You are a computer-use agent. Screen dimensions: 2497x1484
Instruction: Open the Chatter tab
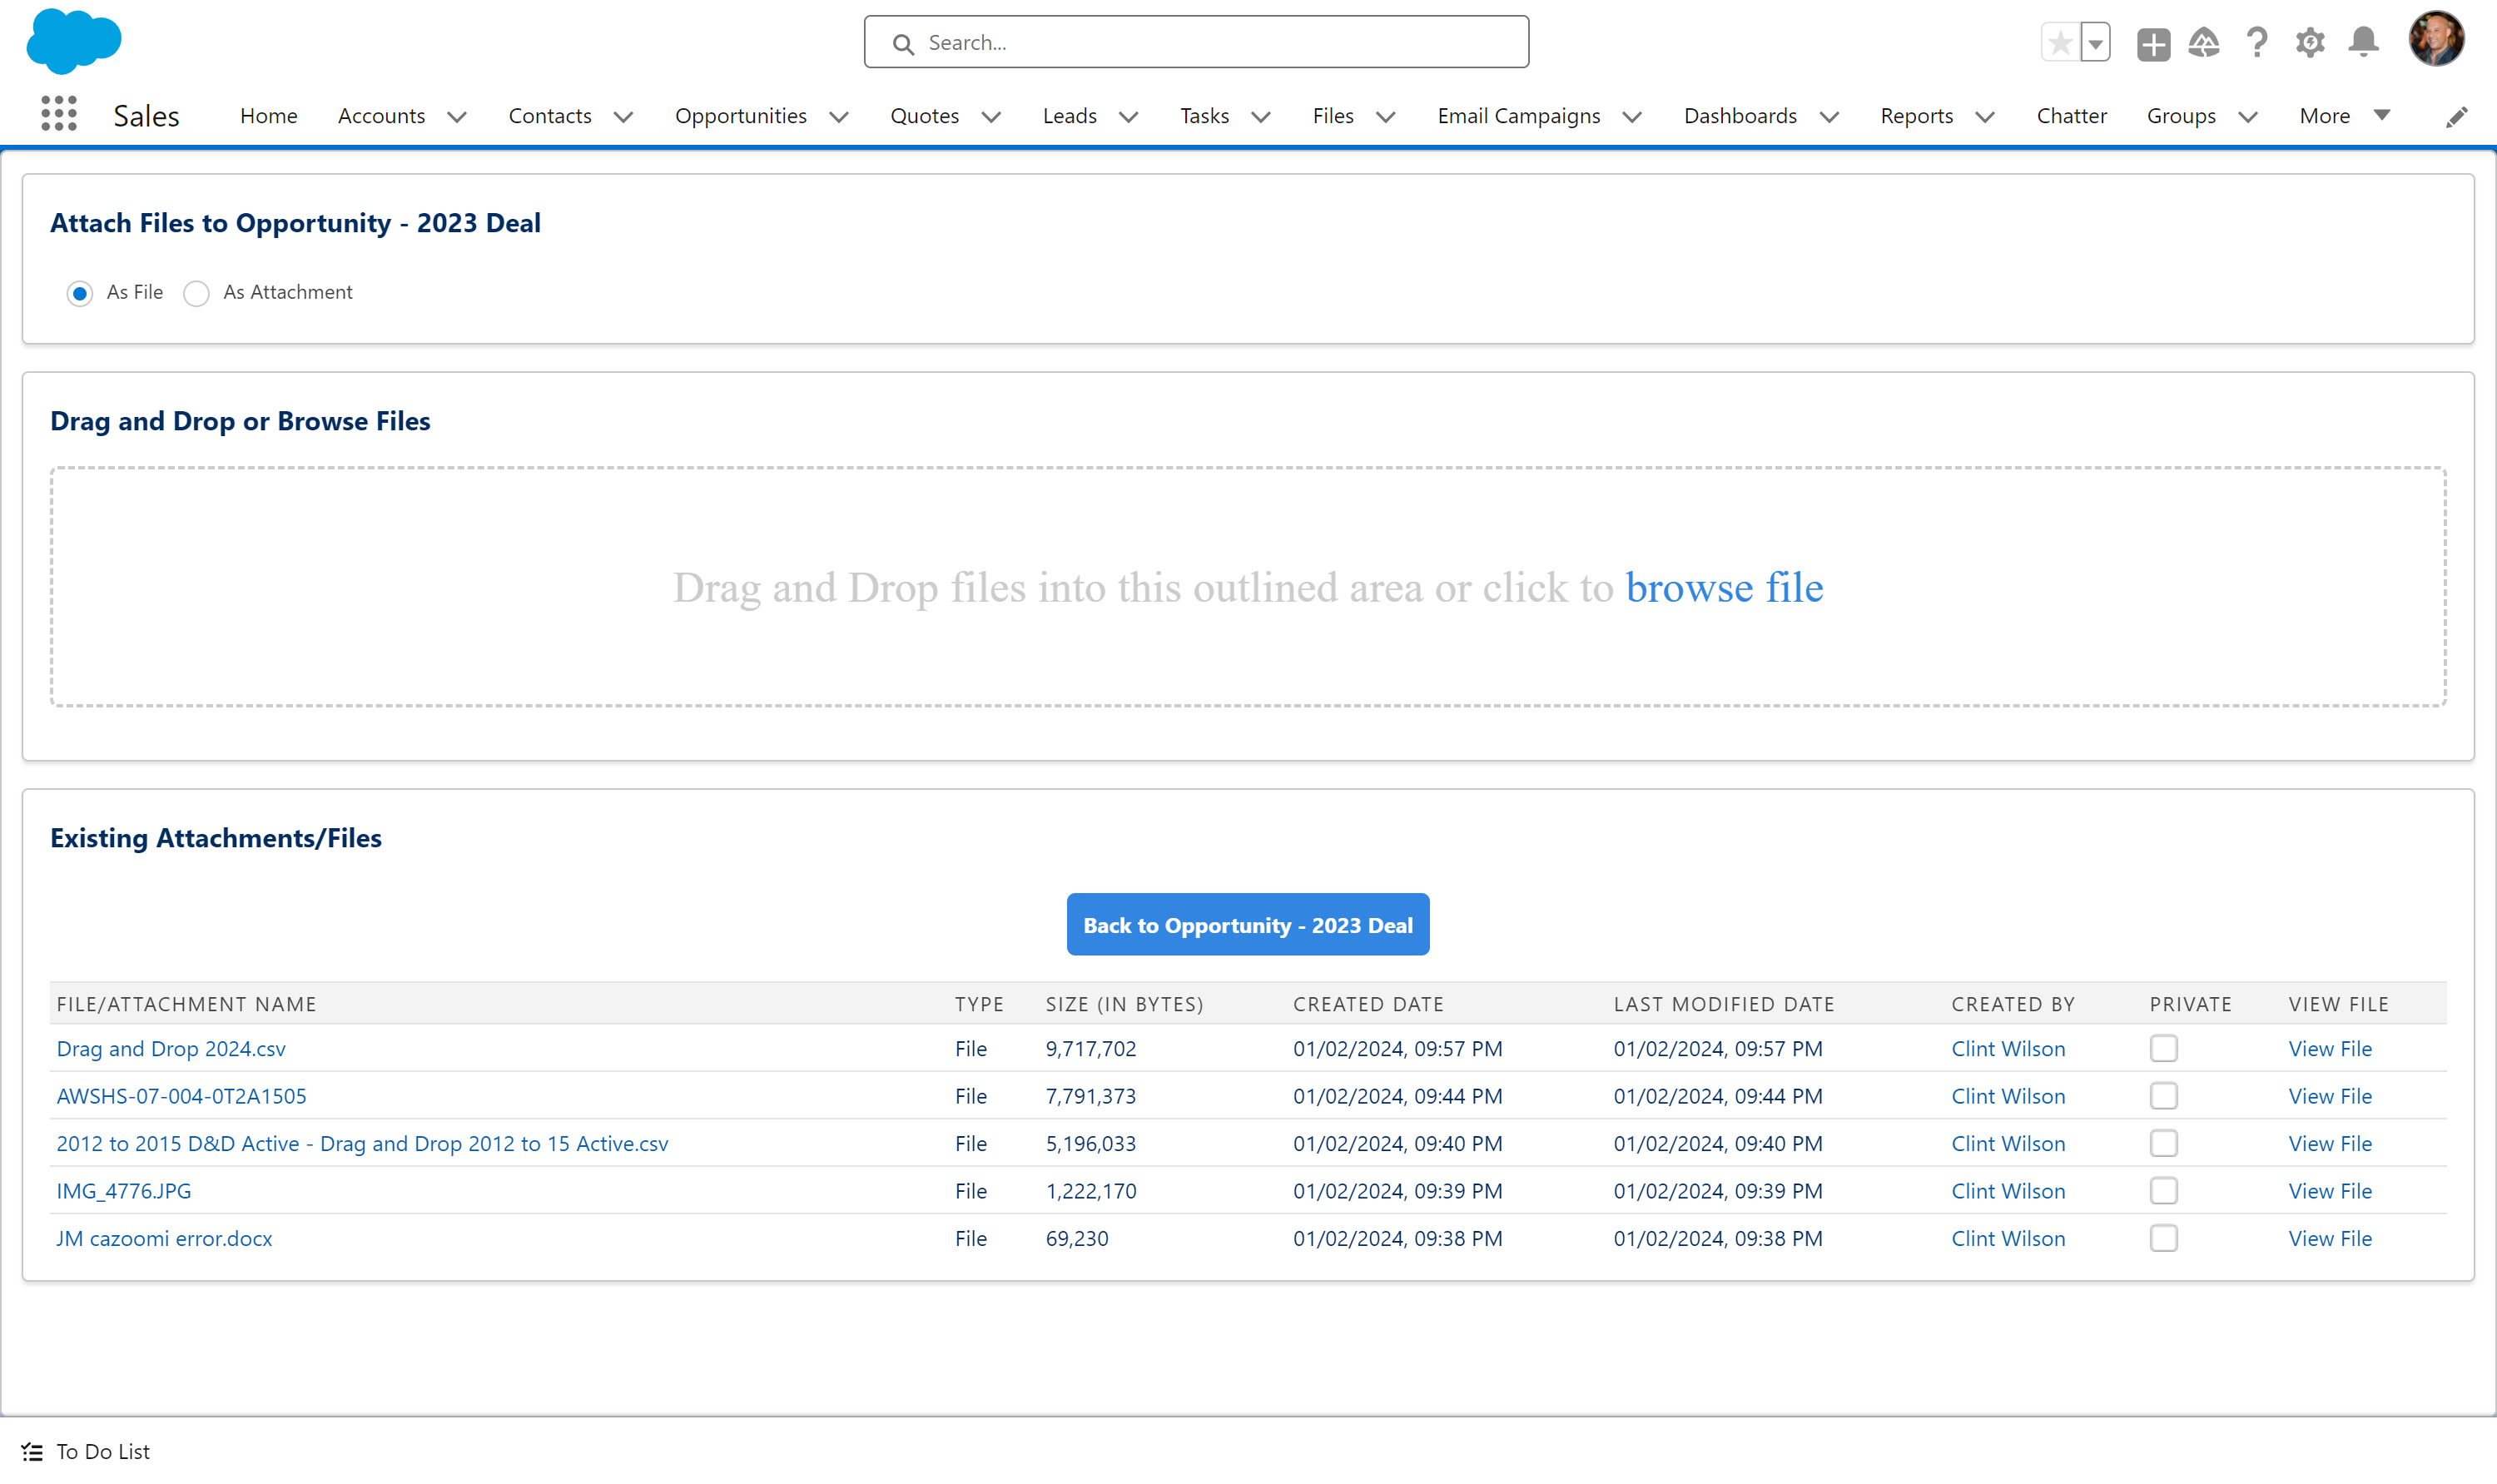pos(2071,116)
